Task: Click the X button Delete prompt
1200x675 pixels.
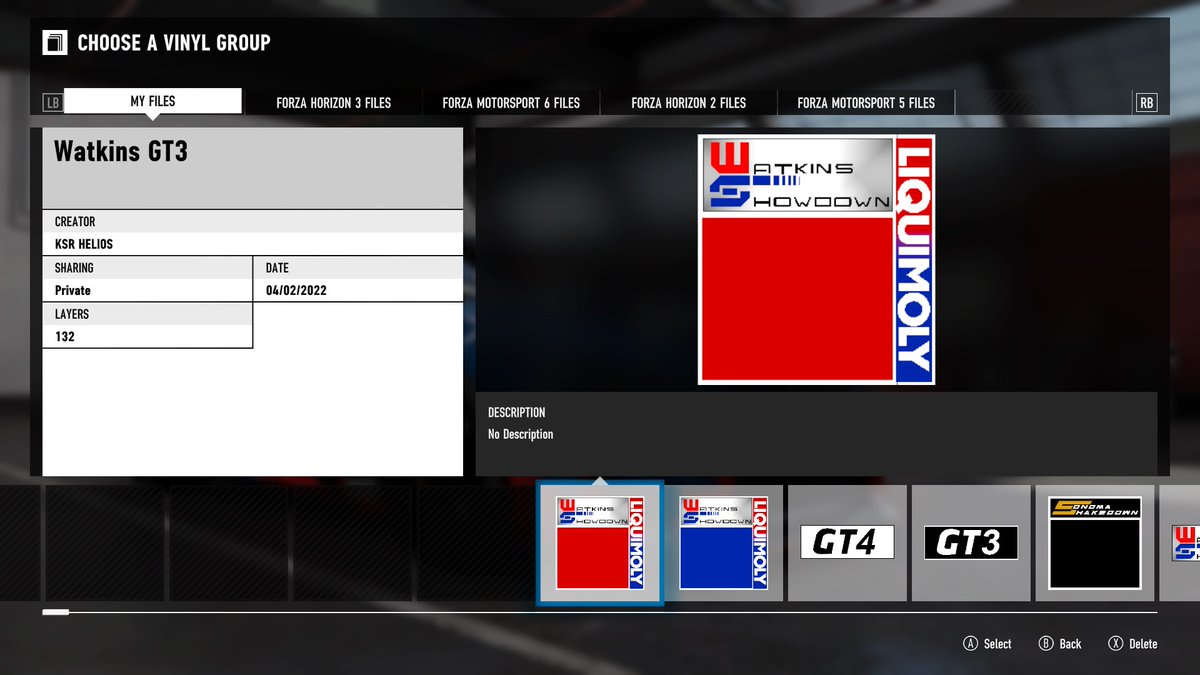Action: 1133,644
